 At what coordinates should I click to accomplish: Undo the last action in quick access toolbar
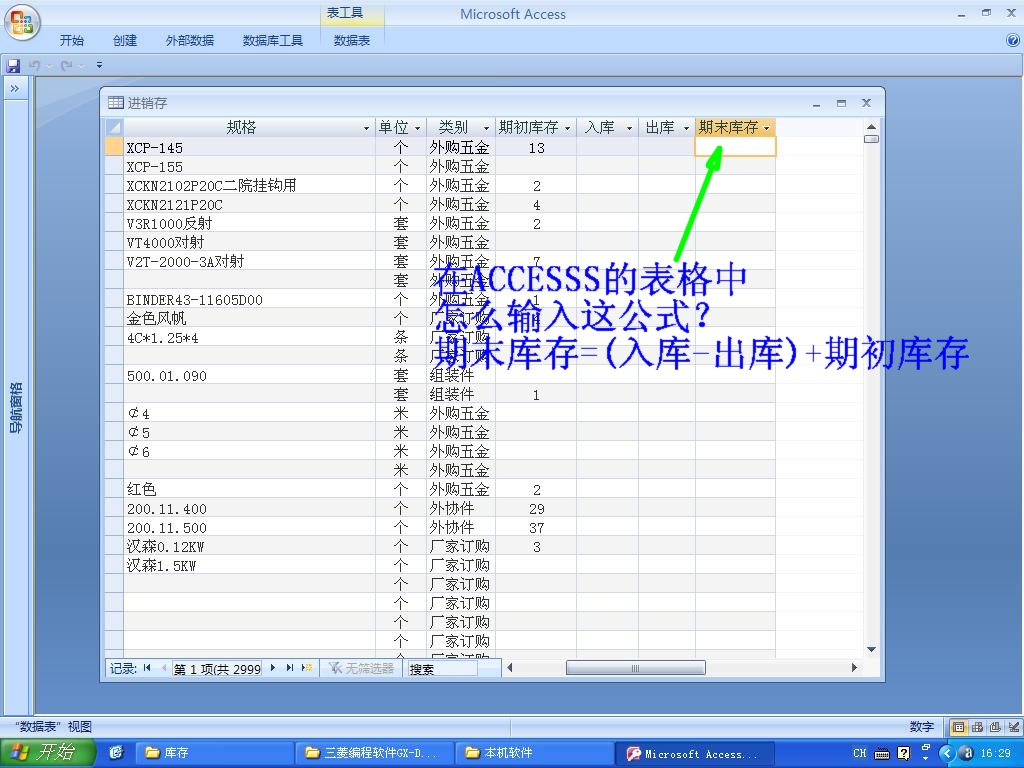(x=35, y=65)
